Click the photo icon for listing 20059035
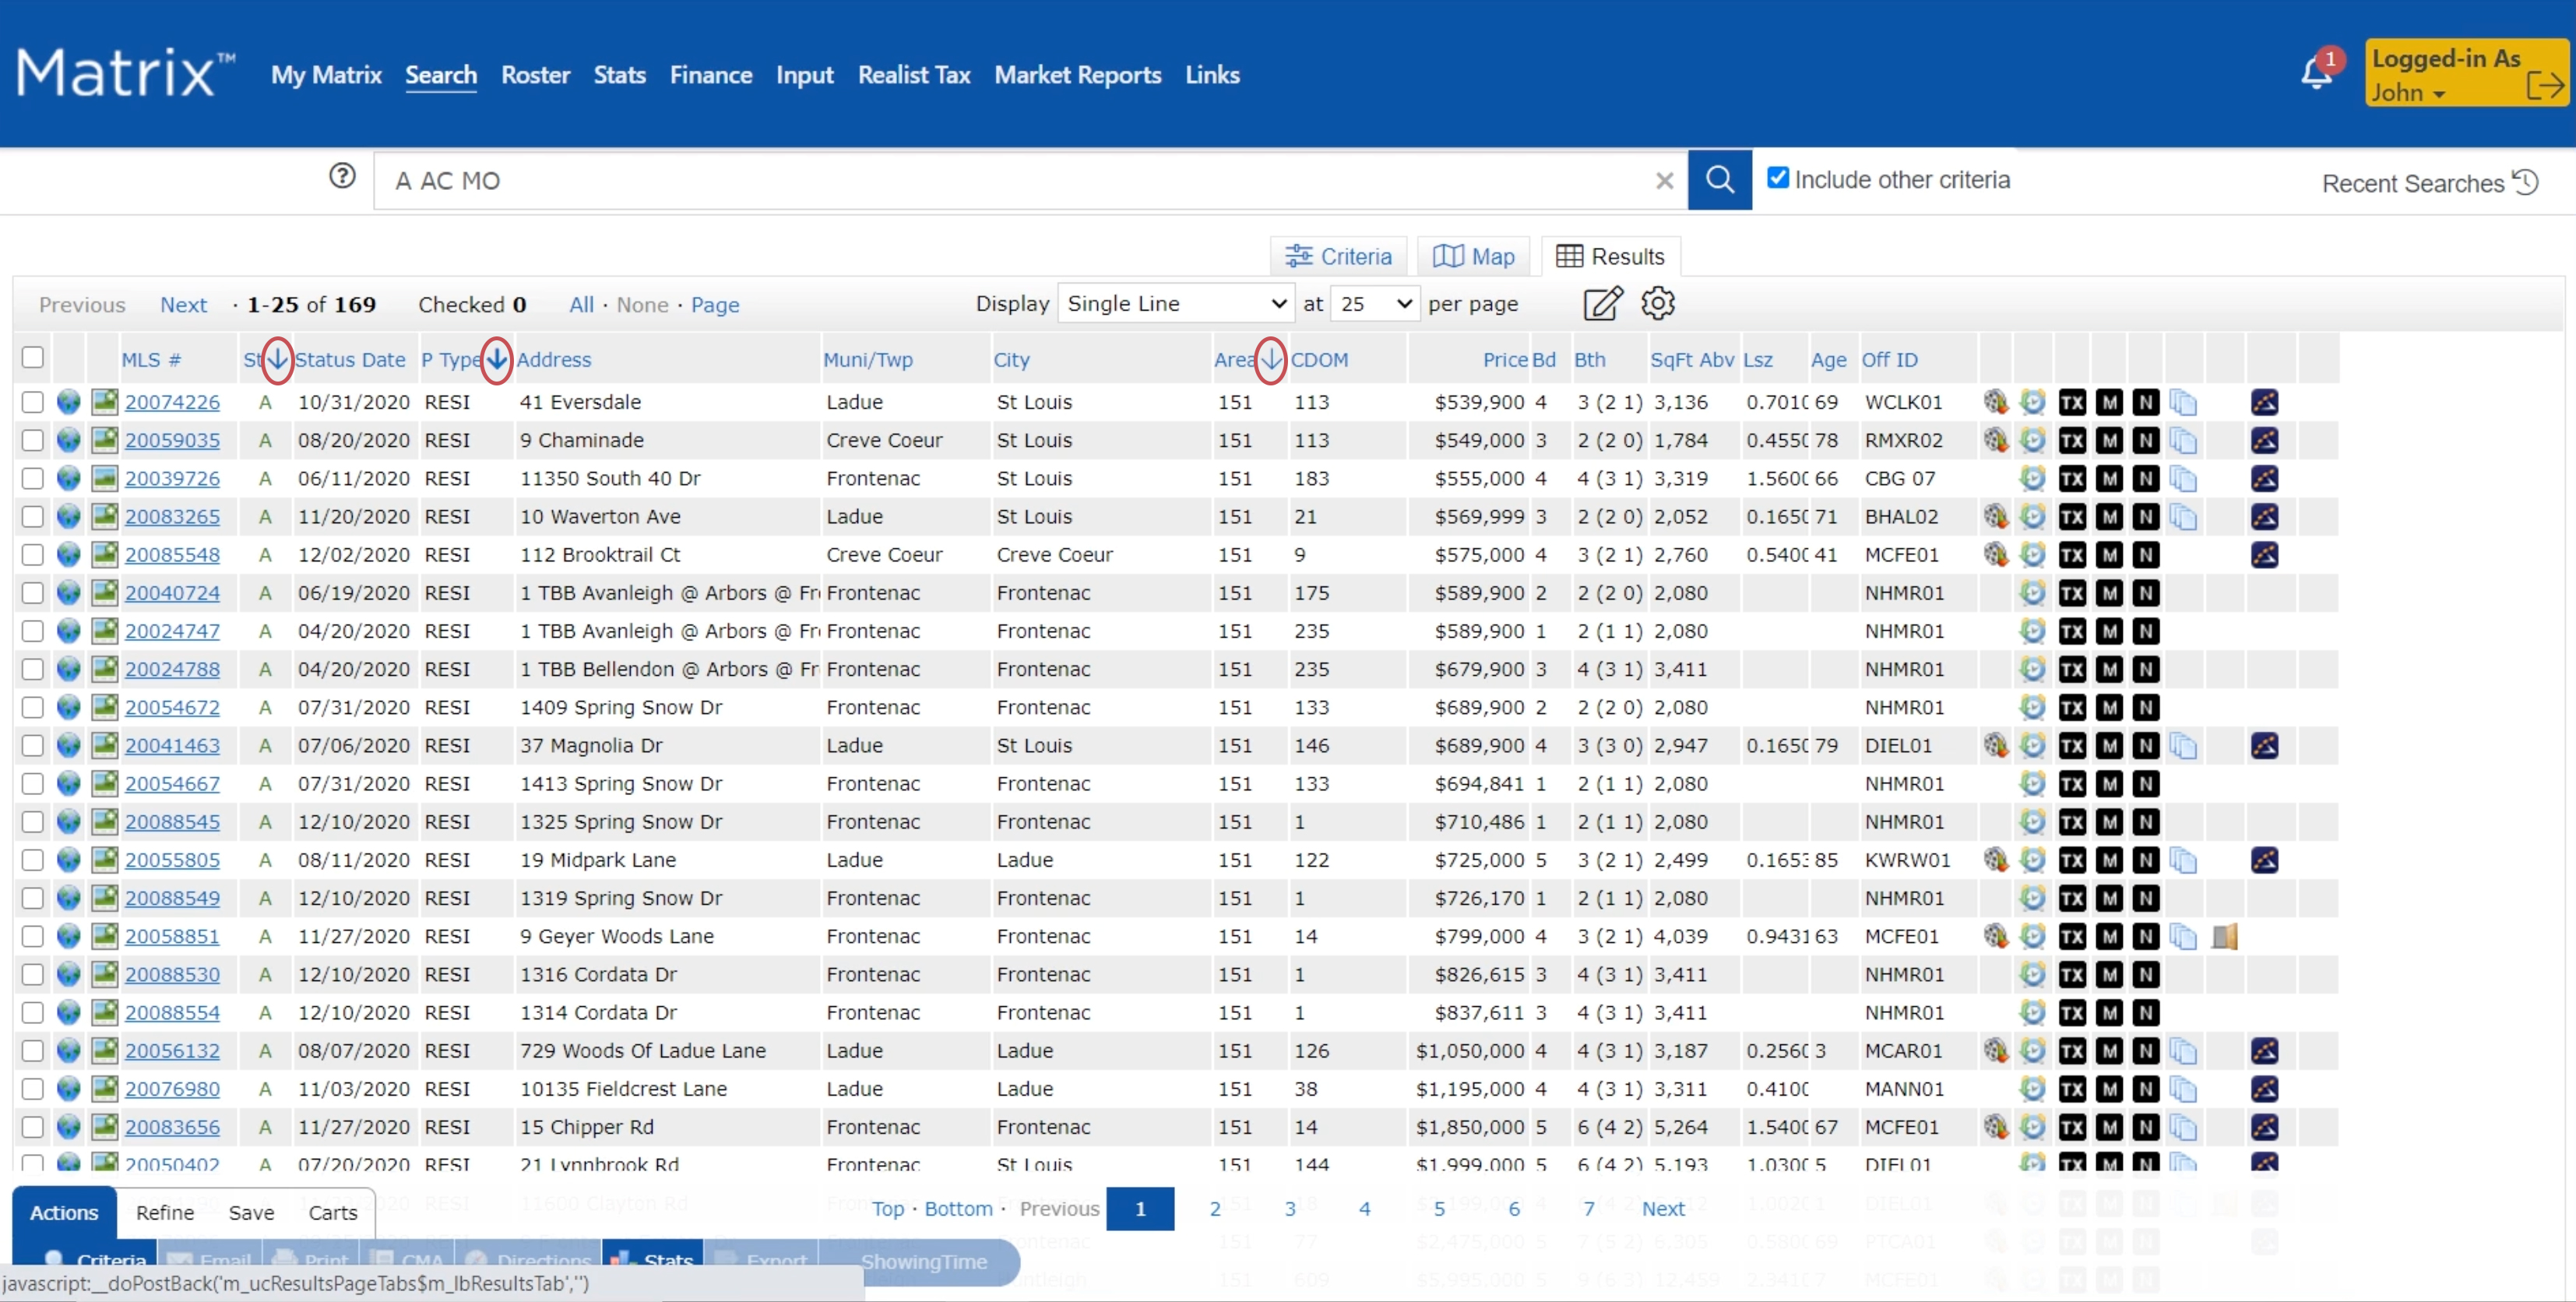This screenshot has height=1302, width=2576. [104, 440]
